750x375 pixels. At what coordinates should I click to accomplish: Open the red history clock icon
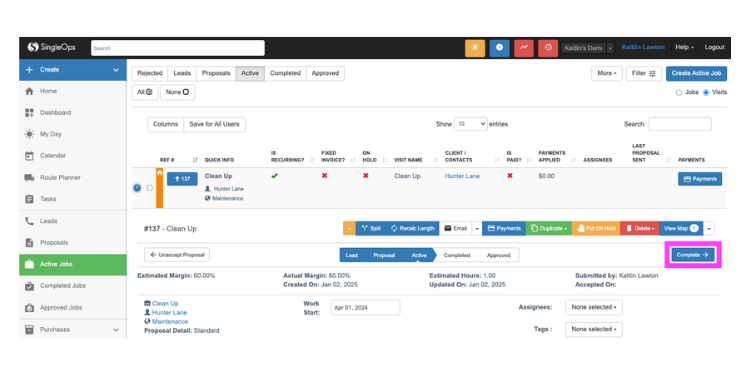(548, 48)
